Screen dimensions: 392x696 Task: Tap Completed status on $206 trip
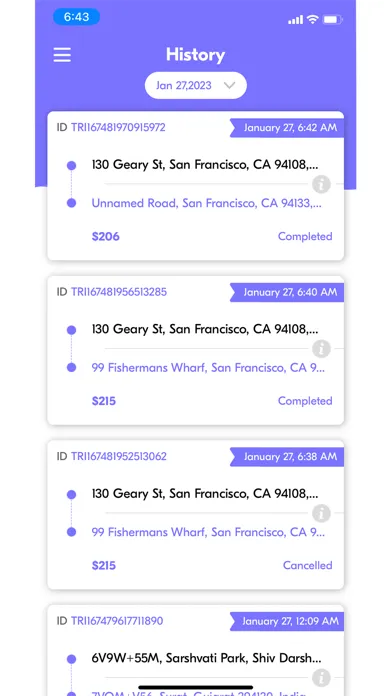coord(305,236)
